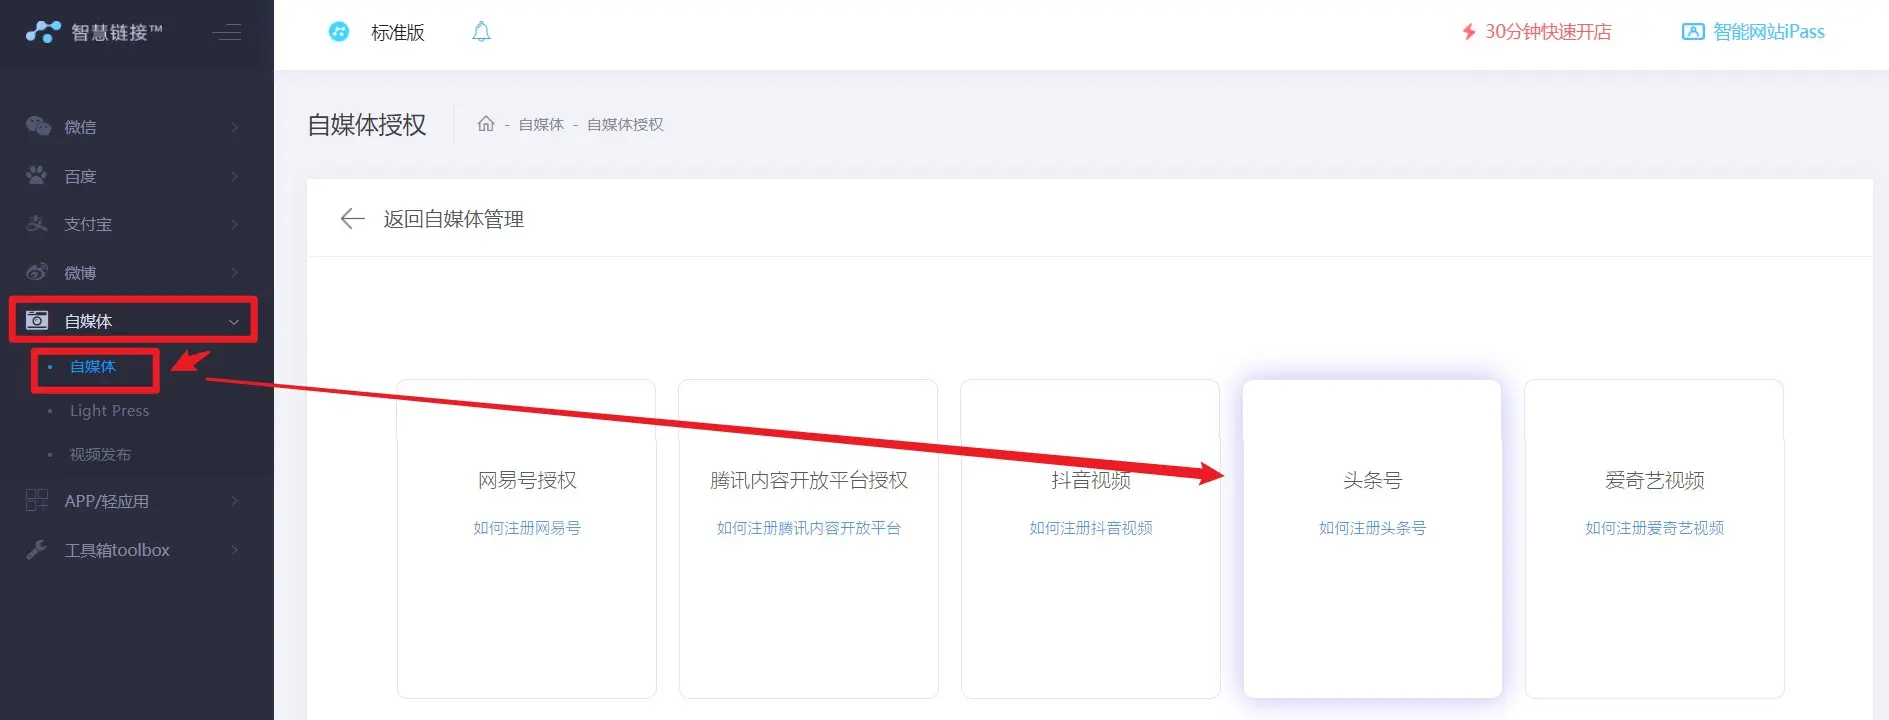Viewport: 1889px width, 720px height.
Task: Open the 如何注册头条号 help link
Action: [1372, 528]
